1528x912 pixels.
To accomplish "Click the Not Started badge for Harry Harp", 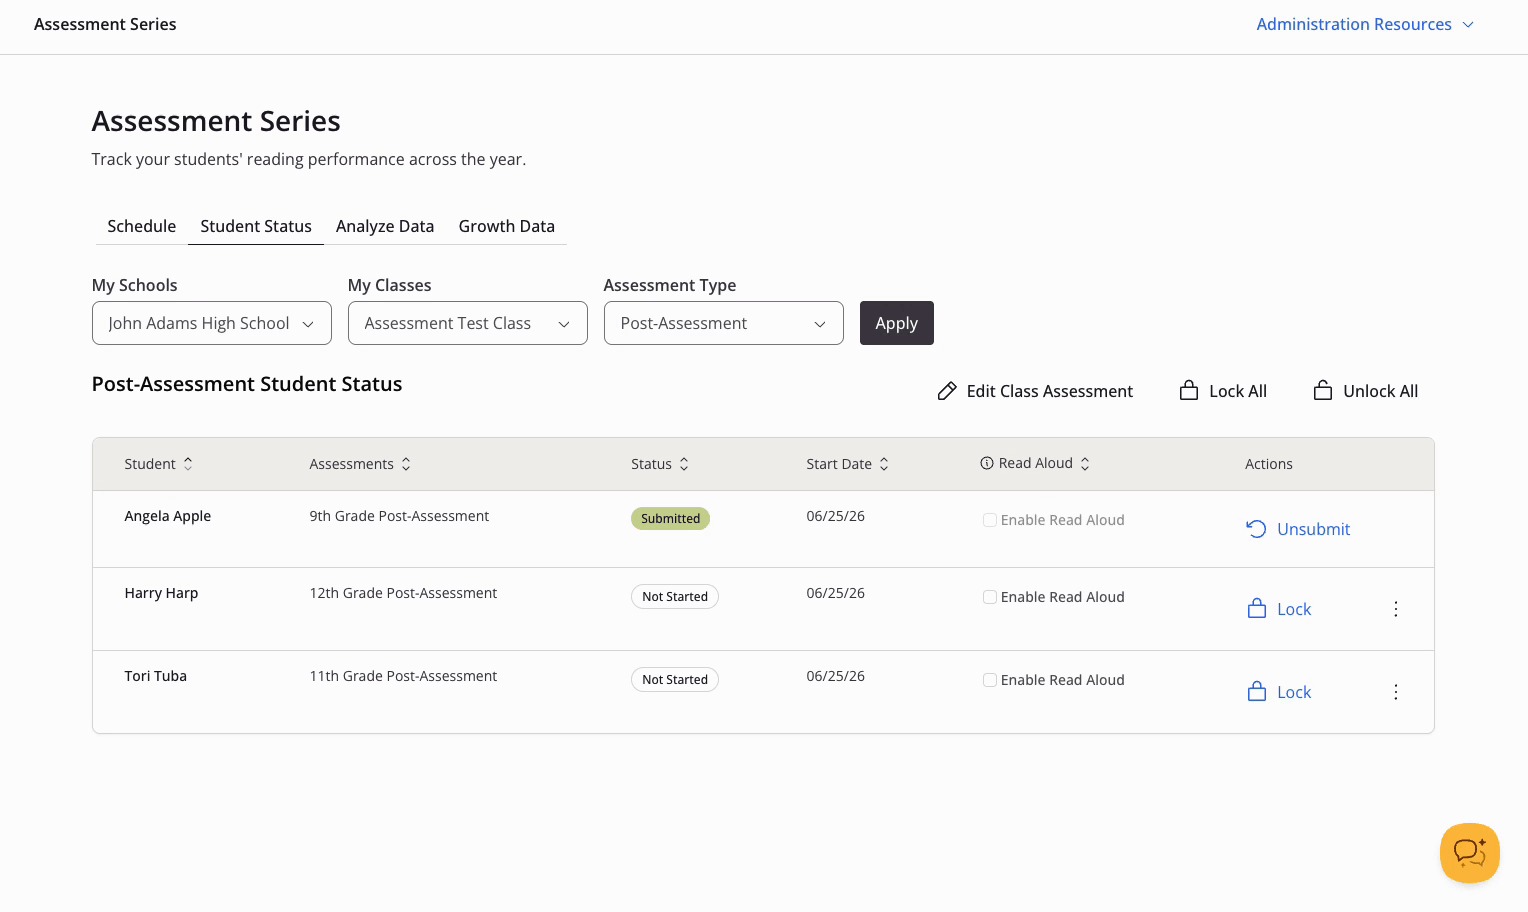I will pyautogui.click(x=675, y=596).
